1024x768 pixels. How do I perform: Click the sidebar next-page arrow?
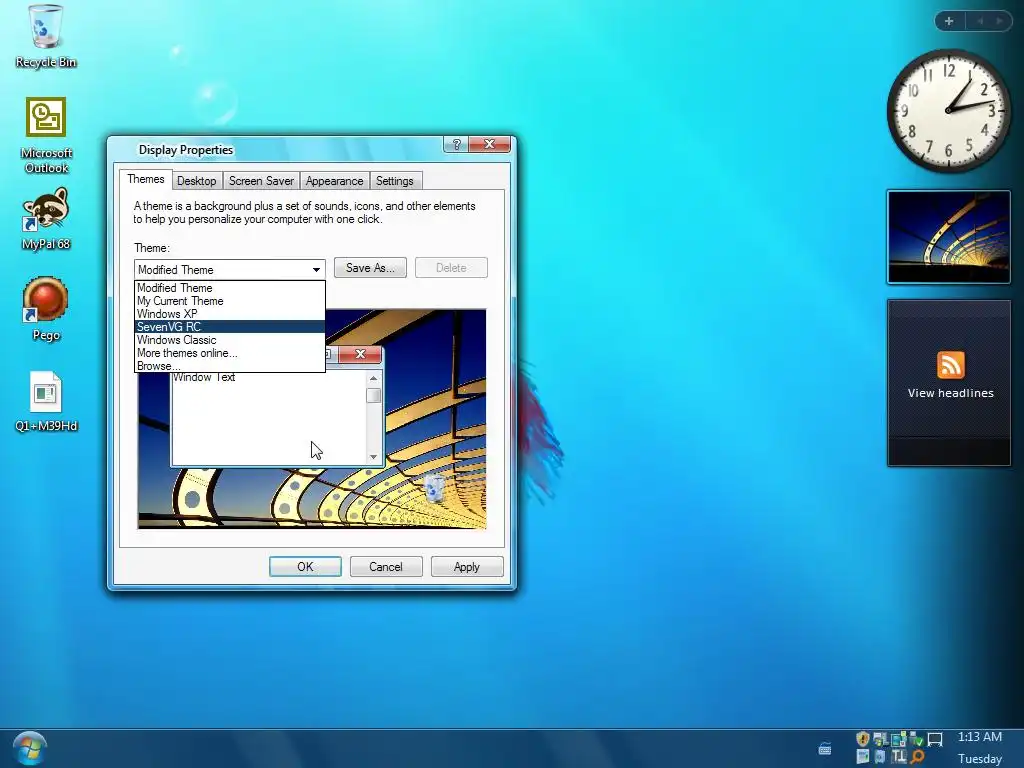pyautogui.click(x=999, y=21)
